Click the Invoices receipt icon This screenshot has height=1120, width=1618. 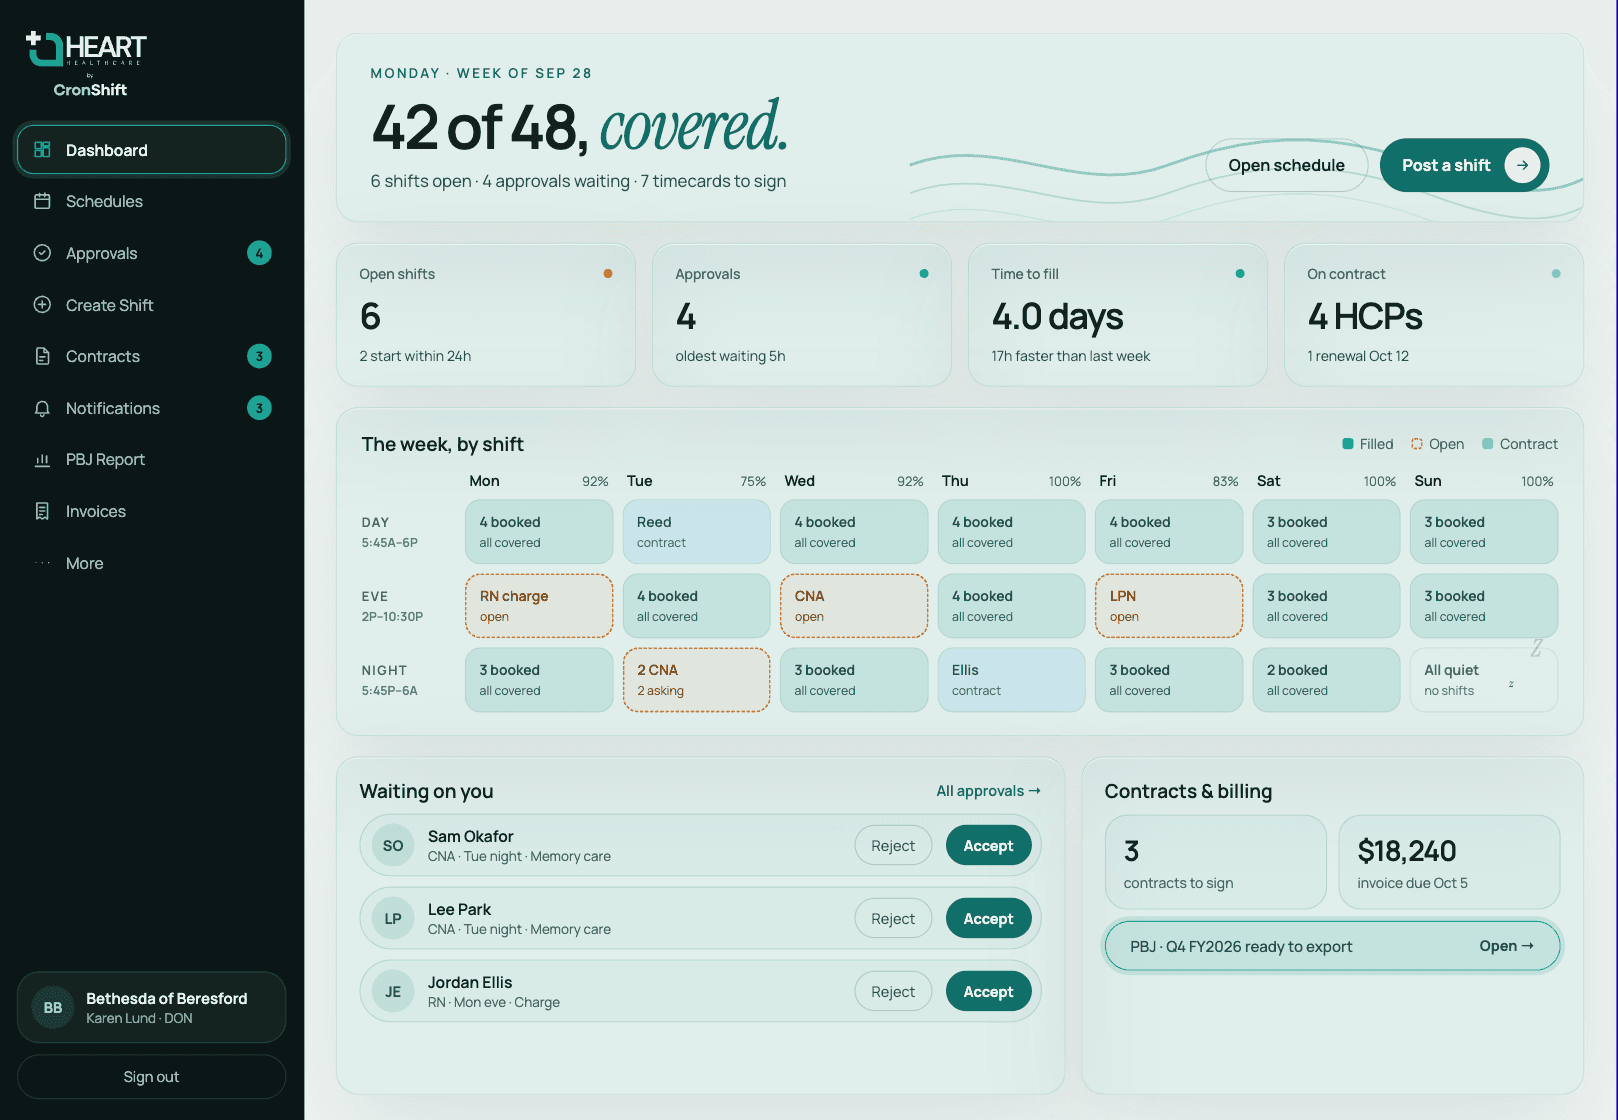(42, 511)
